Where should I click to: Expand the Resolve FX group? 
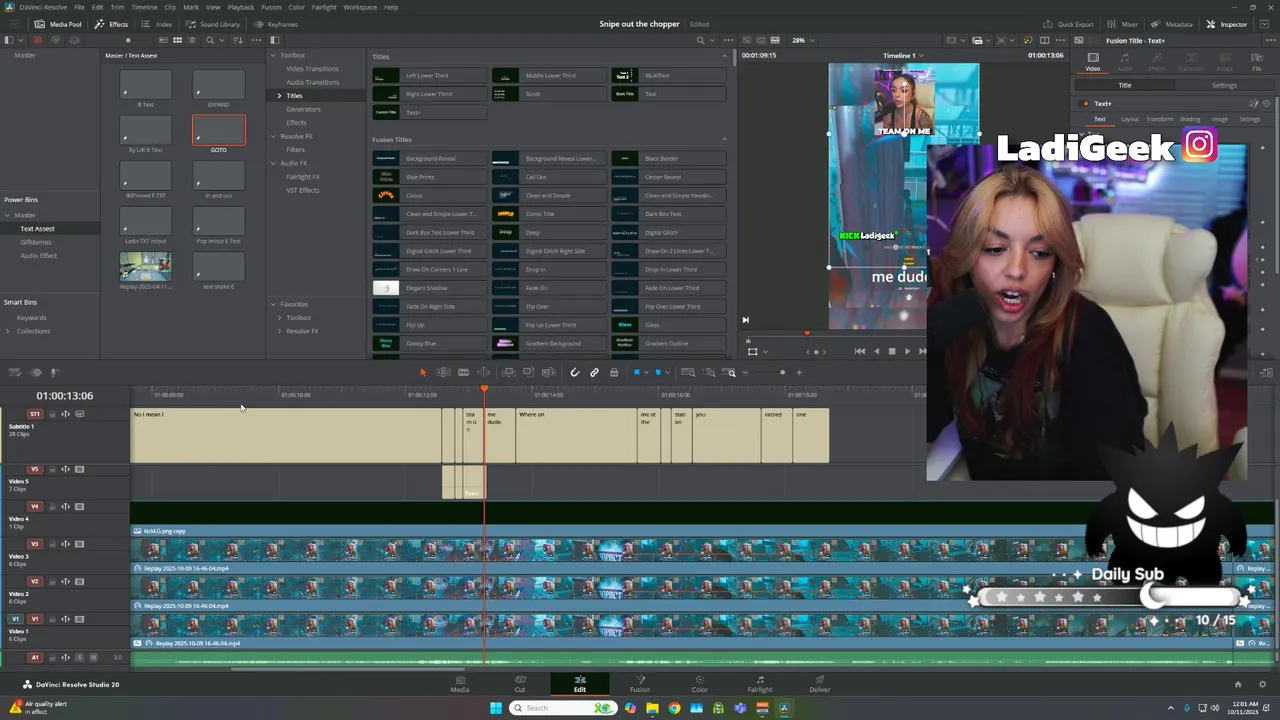point(274,136)
